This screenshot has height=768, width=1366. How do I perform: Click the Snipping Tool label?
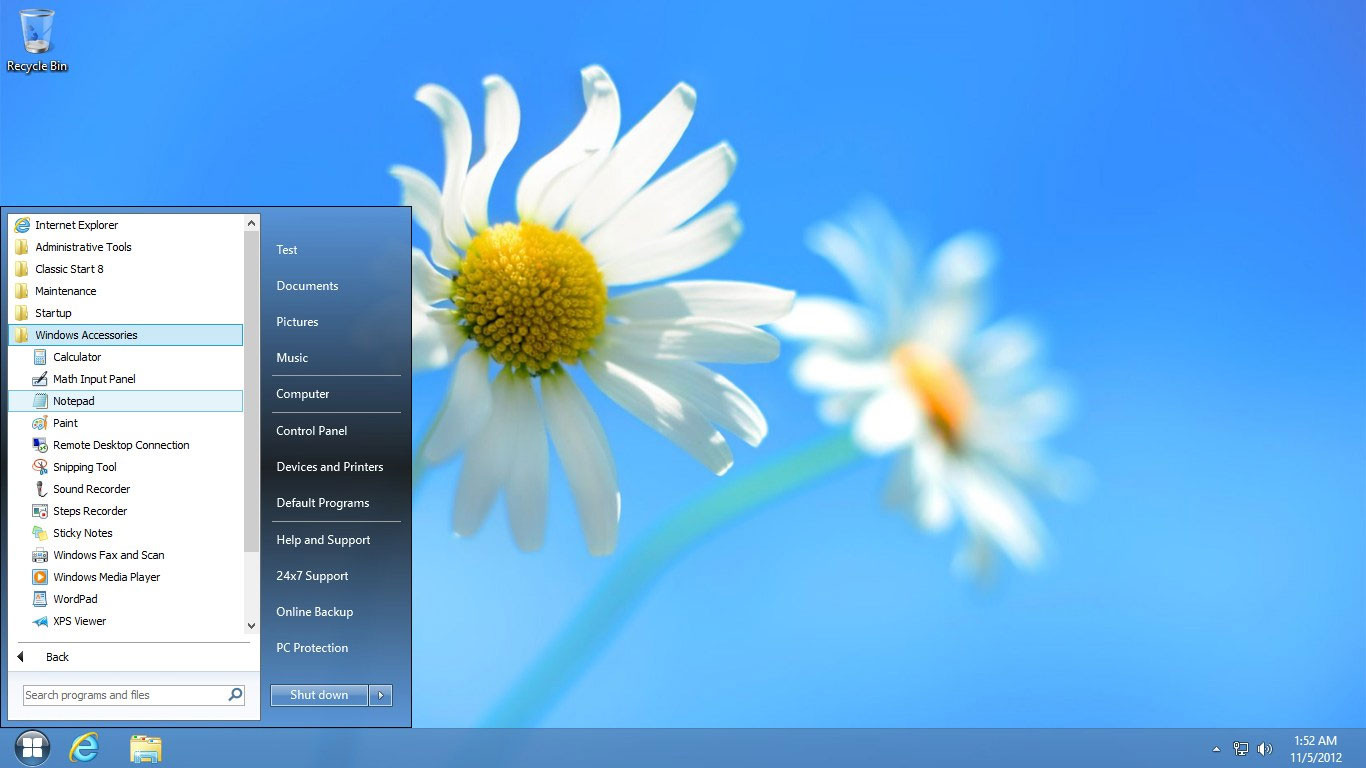click(x=85, y=467)
